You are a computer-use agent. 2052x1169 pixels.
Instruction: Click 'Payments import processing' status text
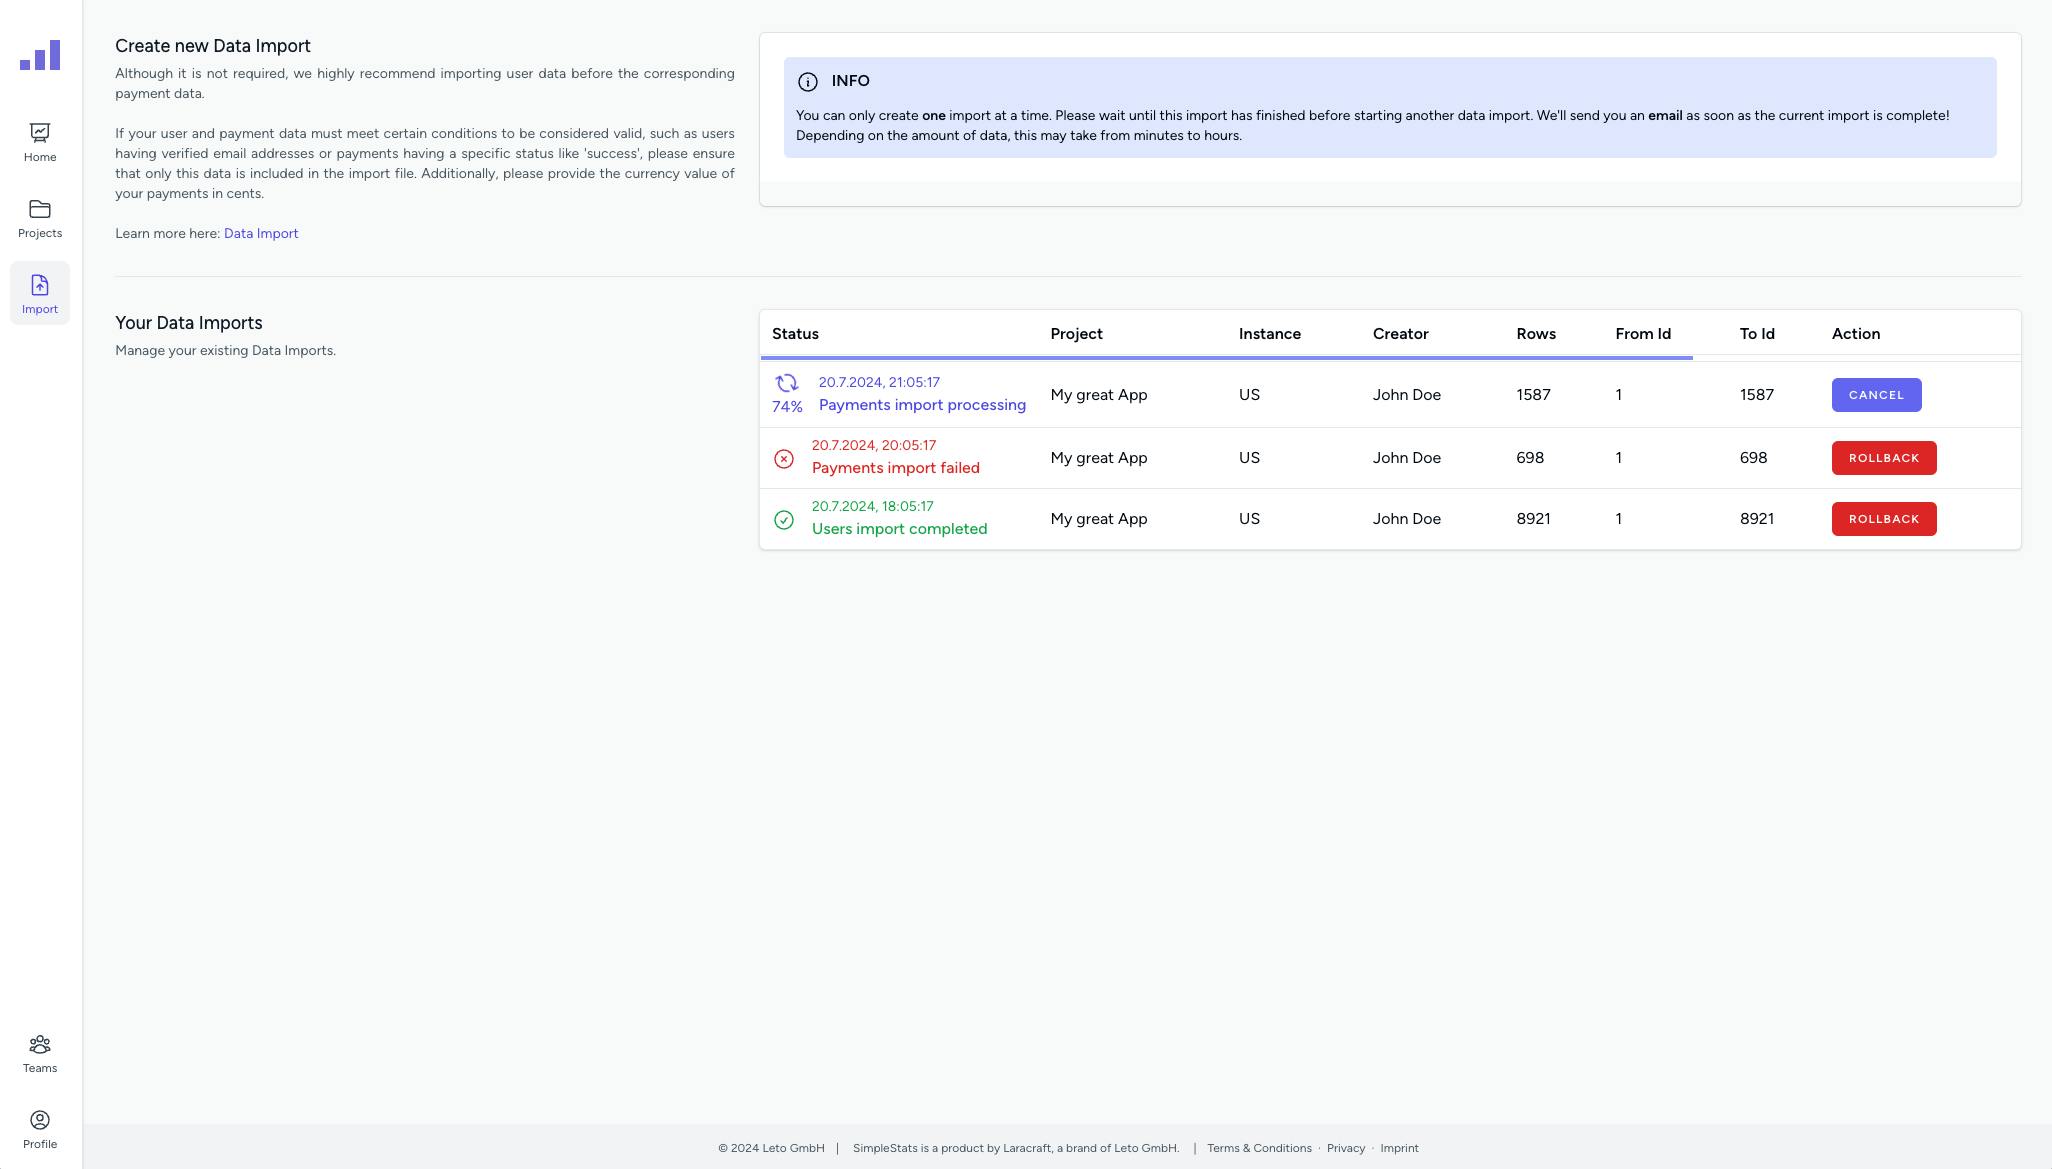point(922,405)
